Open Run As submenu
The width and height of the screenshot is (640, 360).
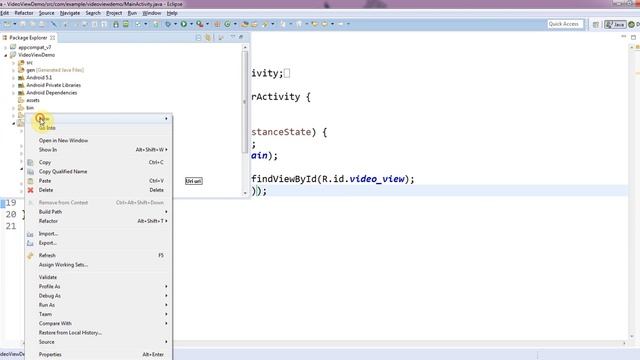pos(98,305)
